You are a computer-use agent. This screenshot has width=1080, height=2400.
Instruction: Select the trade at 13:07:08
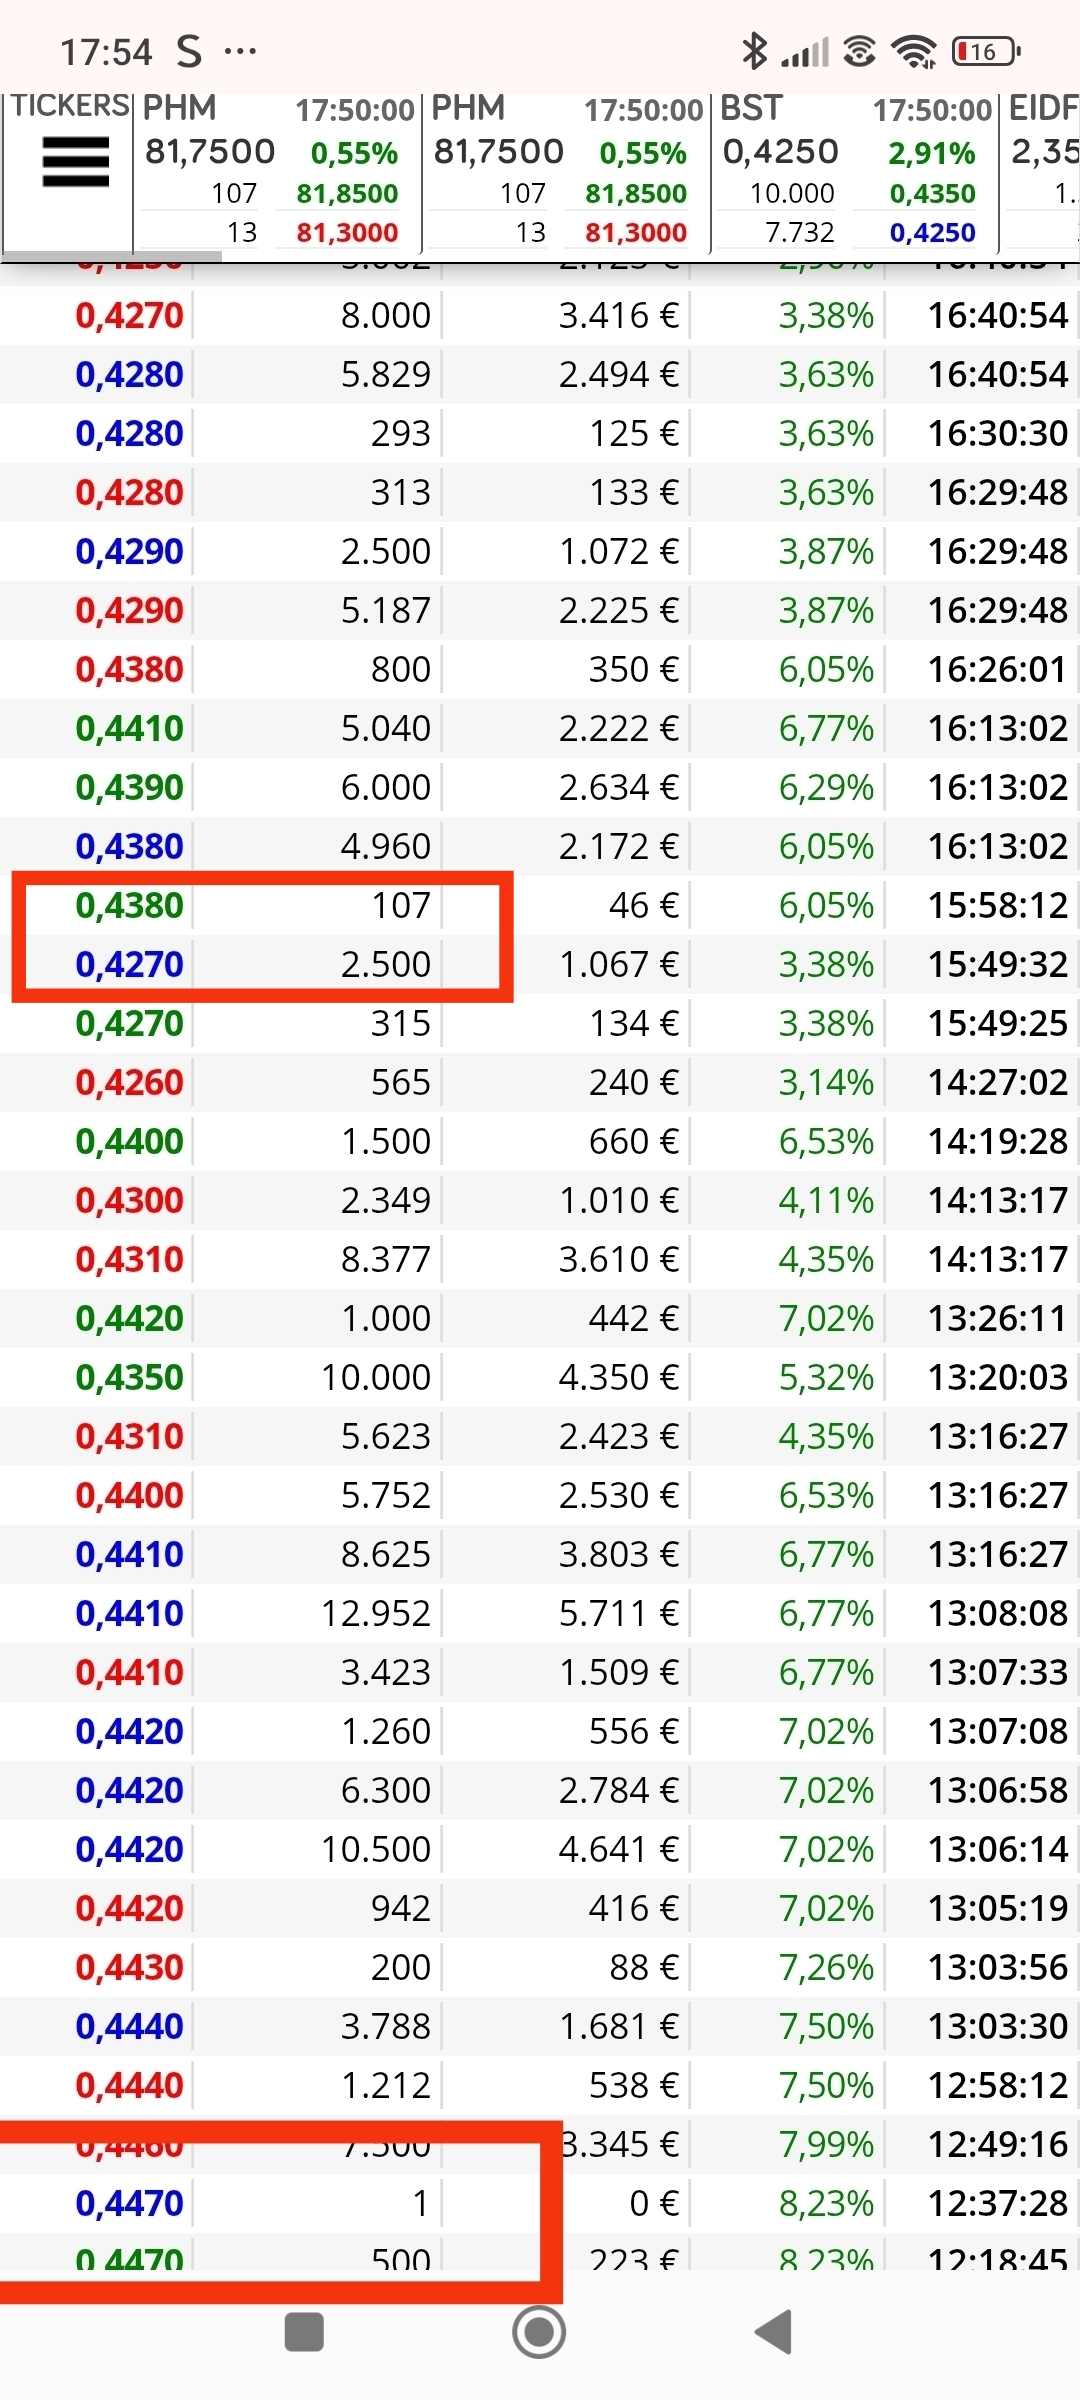click(x=540, y=1731)
